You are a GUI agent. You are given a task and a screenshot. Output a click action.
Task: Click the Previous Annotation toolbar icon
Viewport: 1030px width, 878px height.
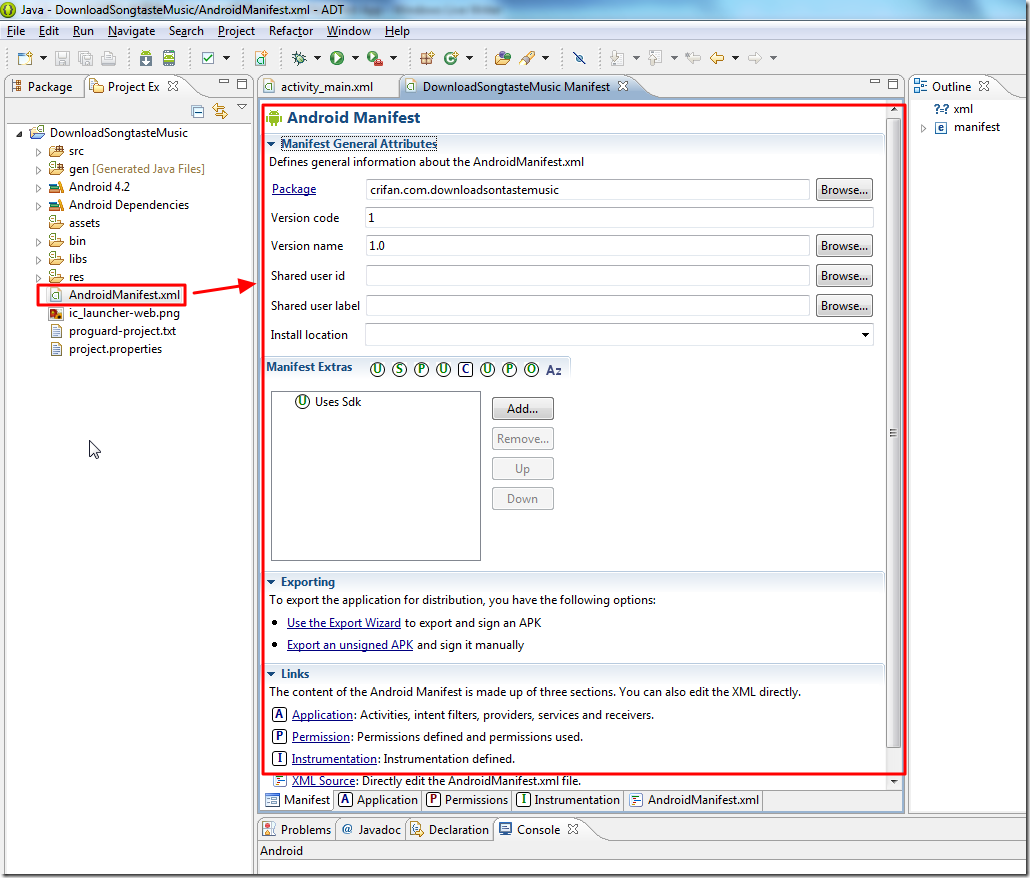click(x=655, y=58)
